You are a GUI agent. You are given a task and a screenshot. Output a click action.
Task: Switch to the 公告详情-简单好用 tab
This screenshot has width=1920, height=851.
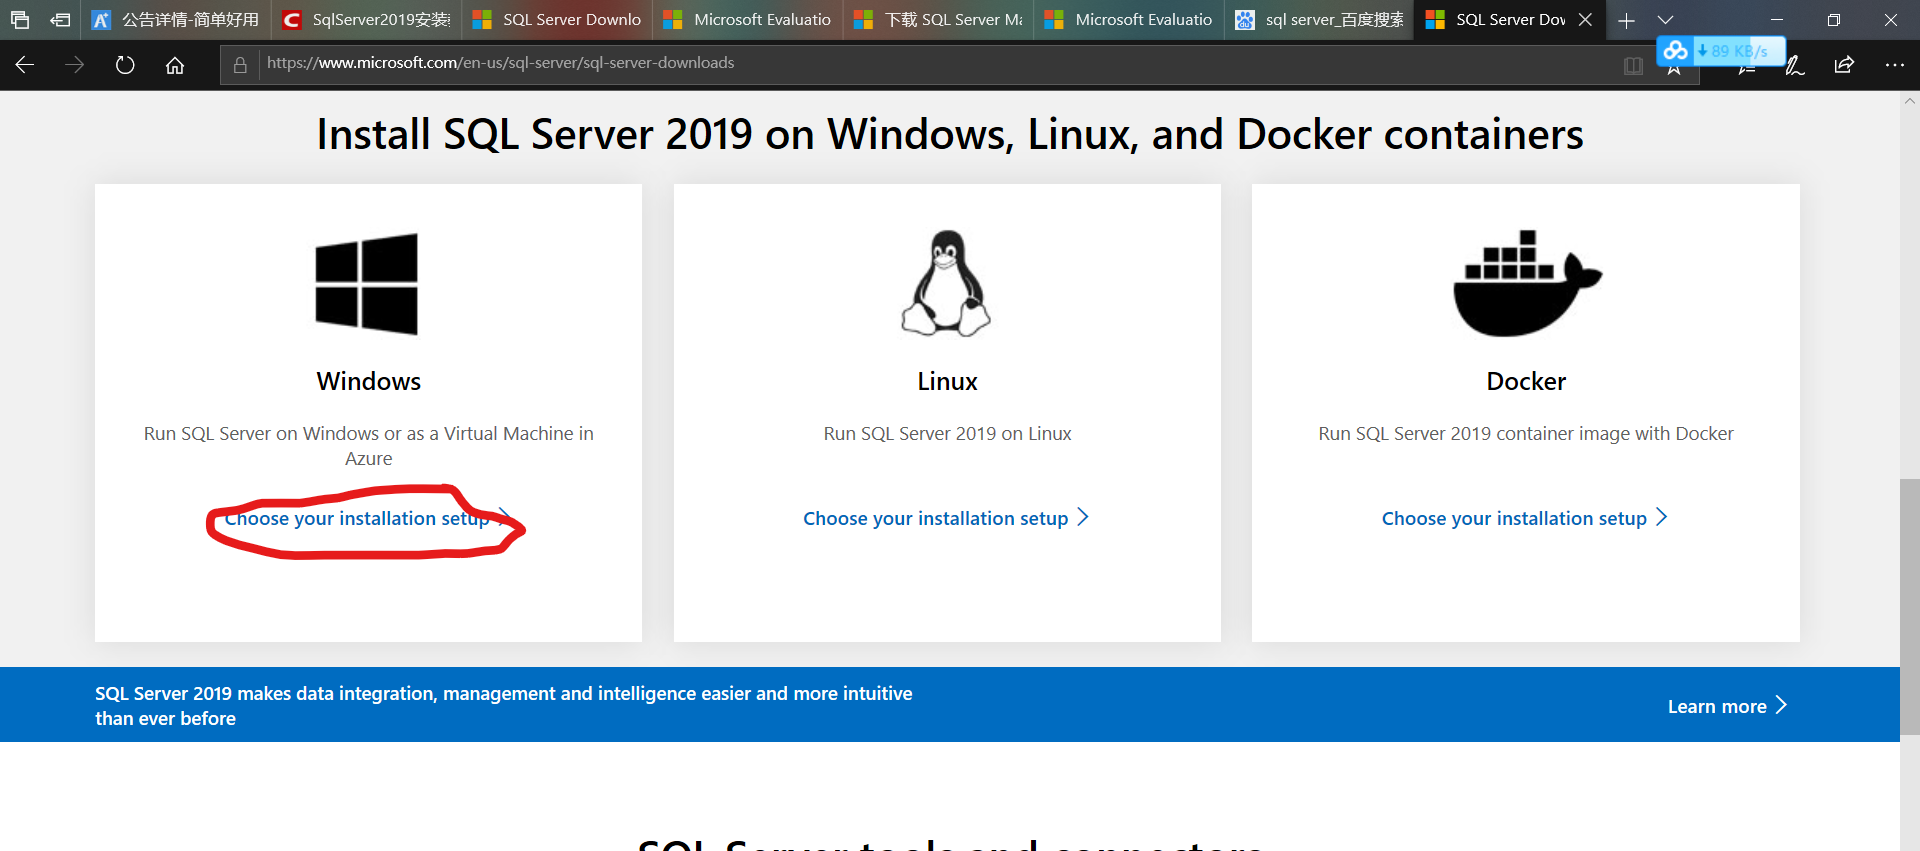coord(176,19)
